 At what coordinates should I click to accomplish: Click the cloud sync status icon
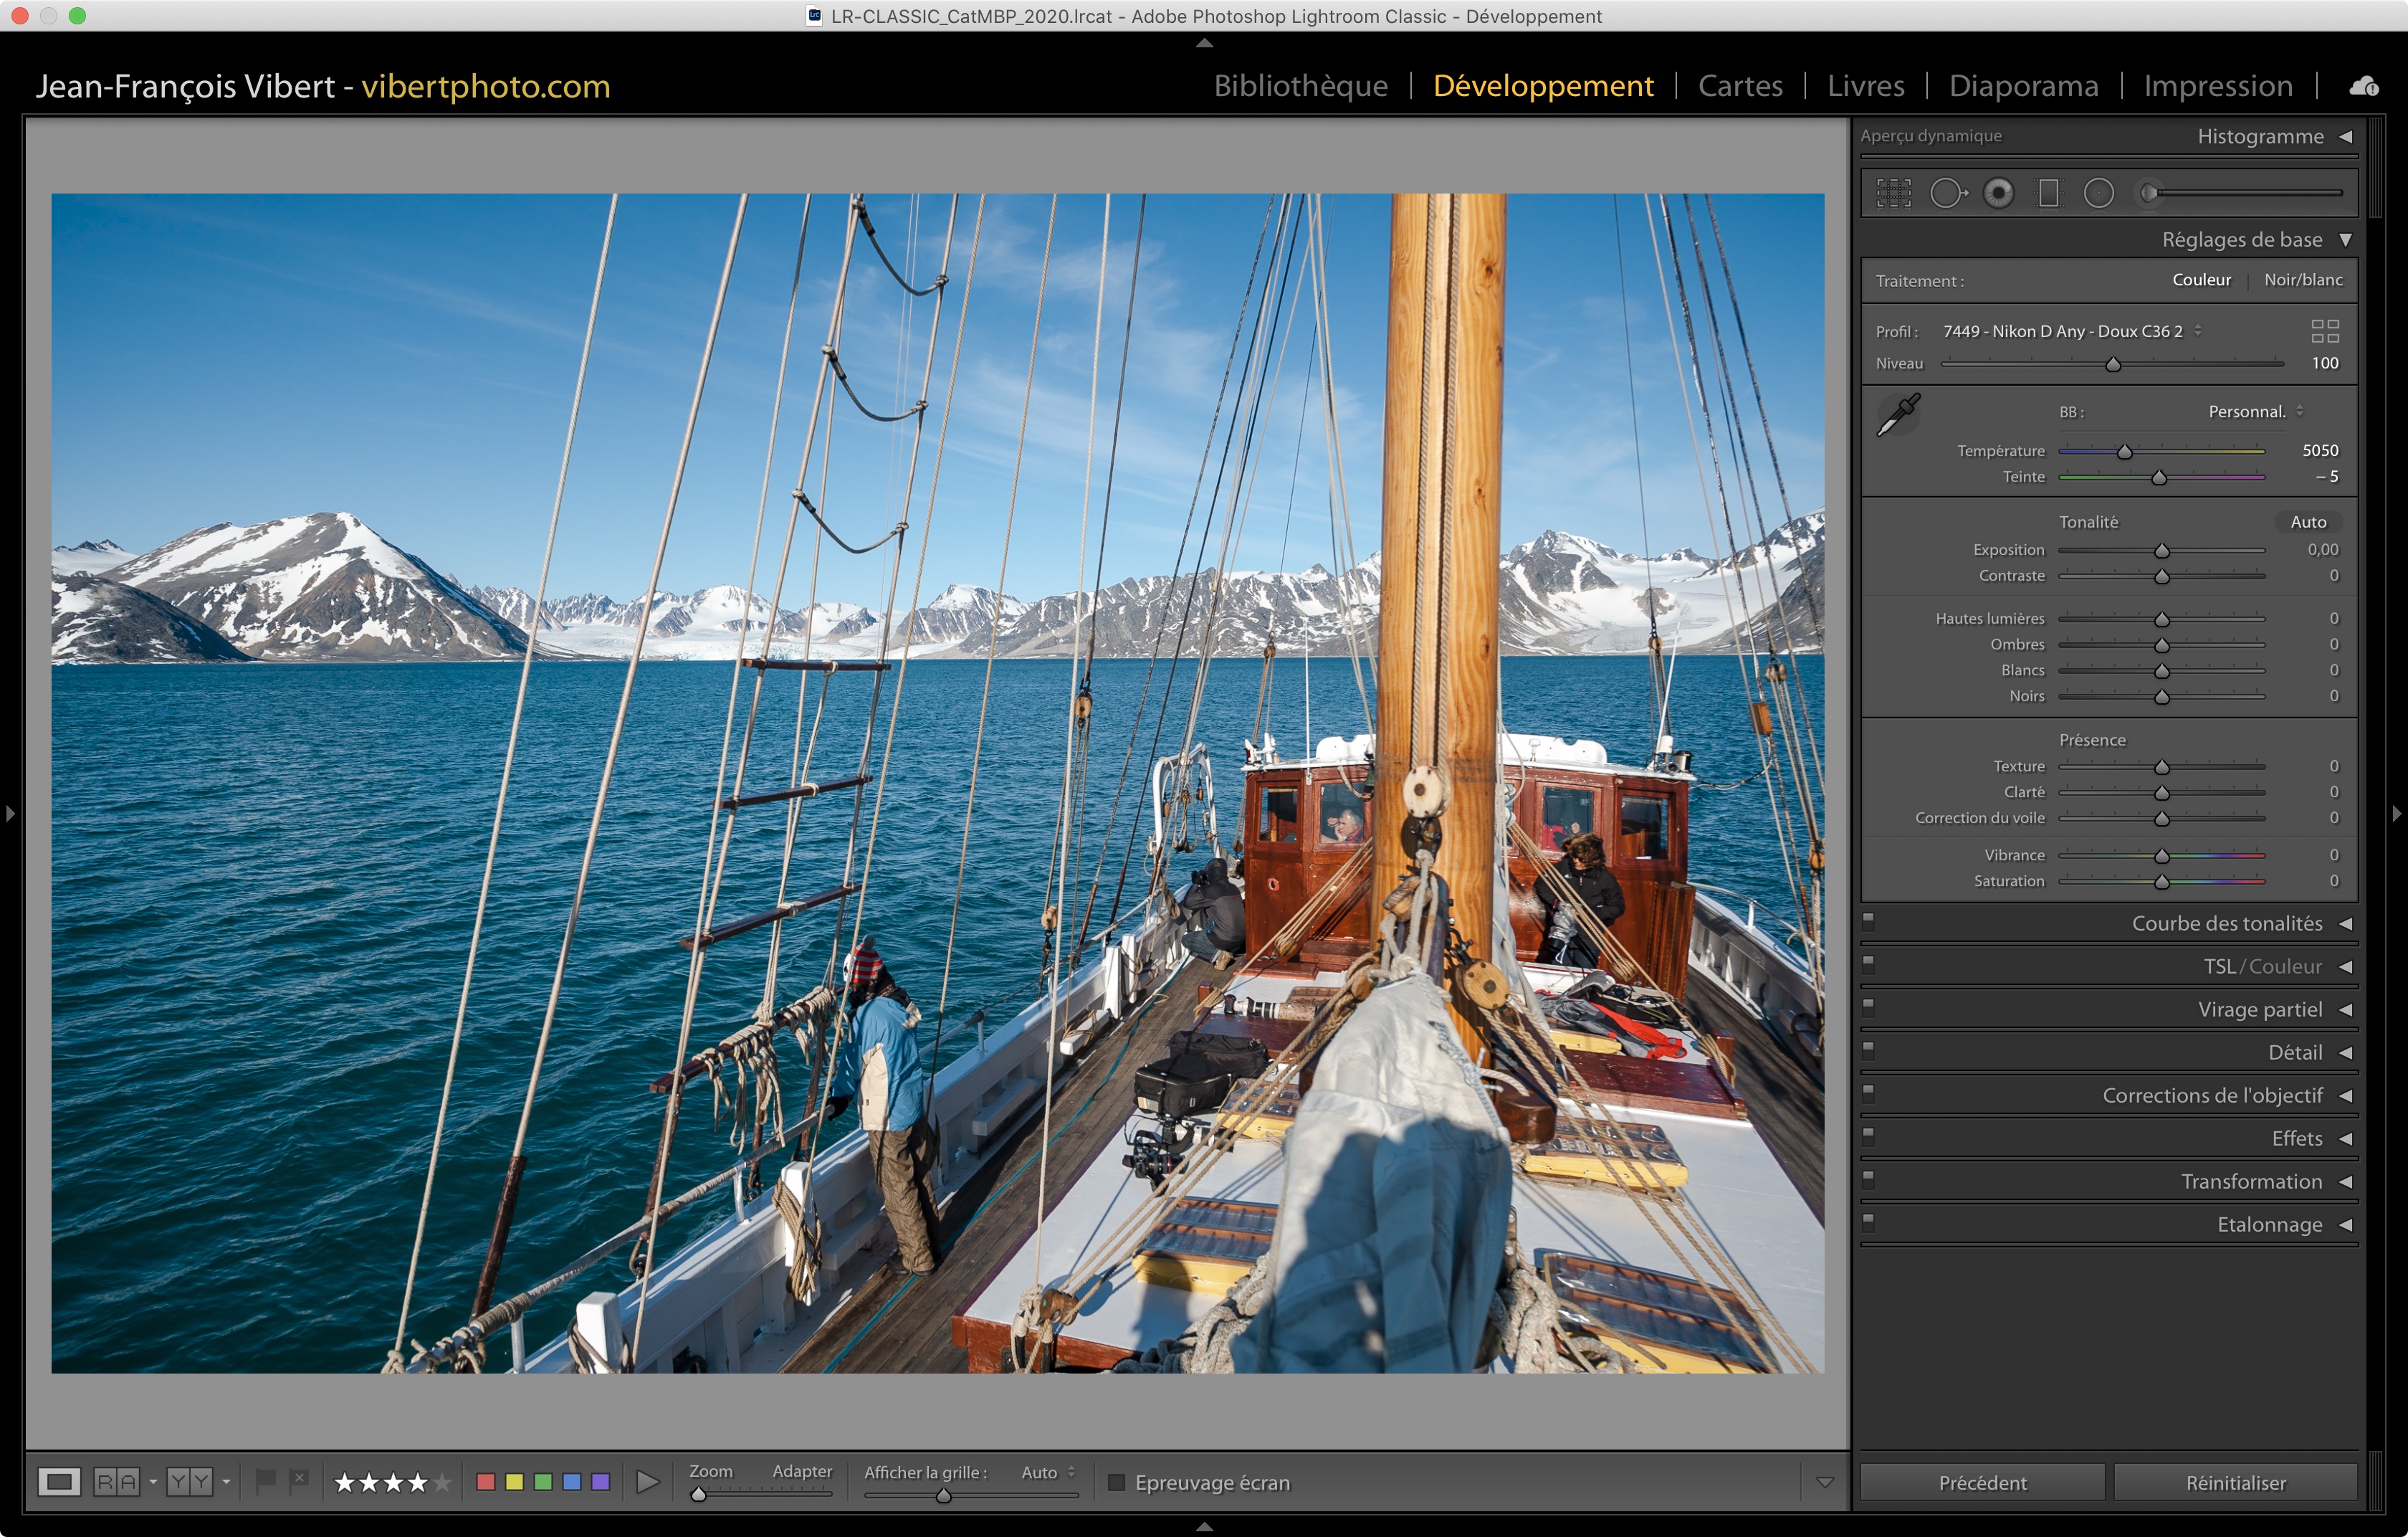click(x=2364, y=86)
